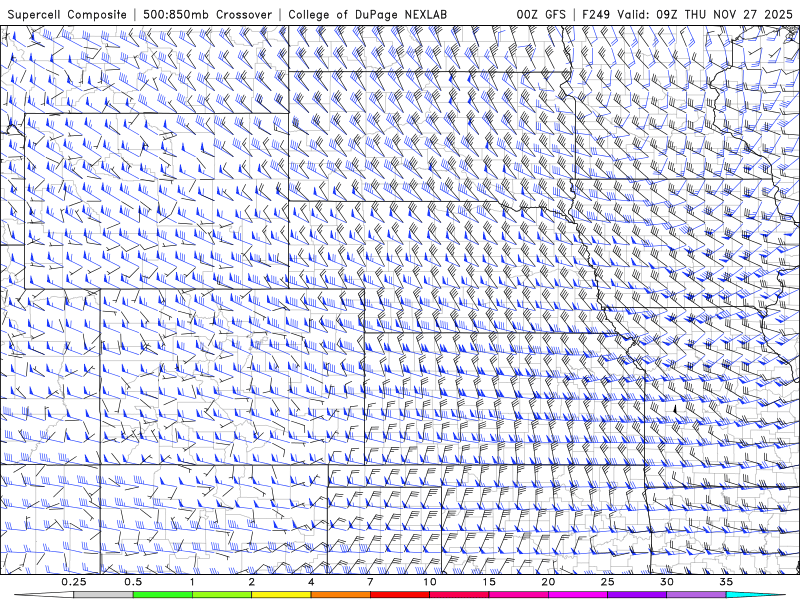Click the legend value 2
The image size is (800, 600).
tap(252, 582)
